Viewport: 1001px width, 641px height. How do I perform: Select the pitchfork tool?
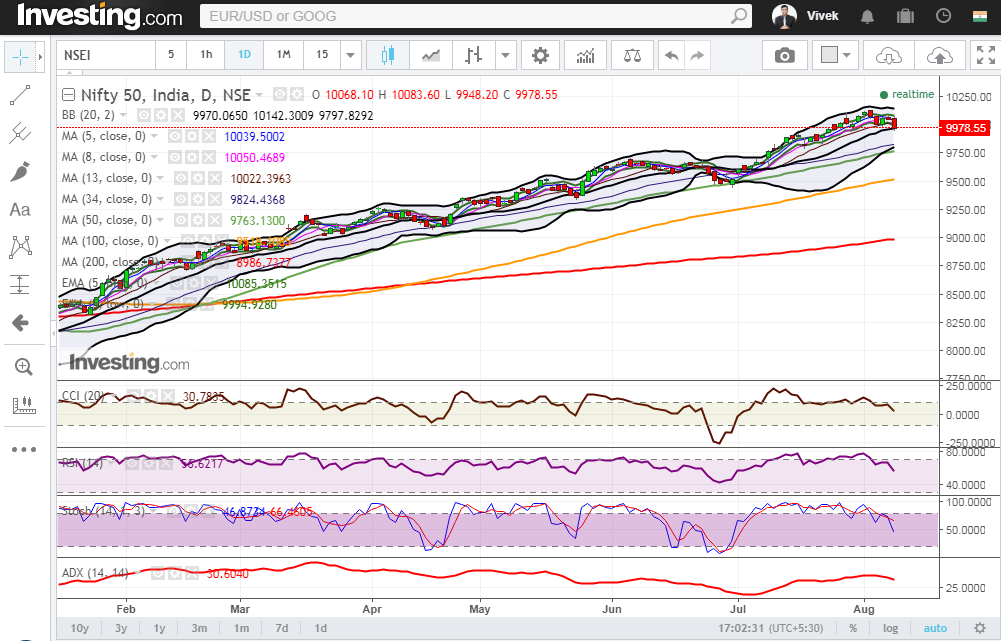pos(20,133)
